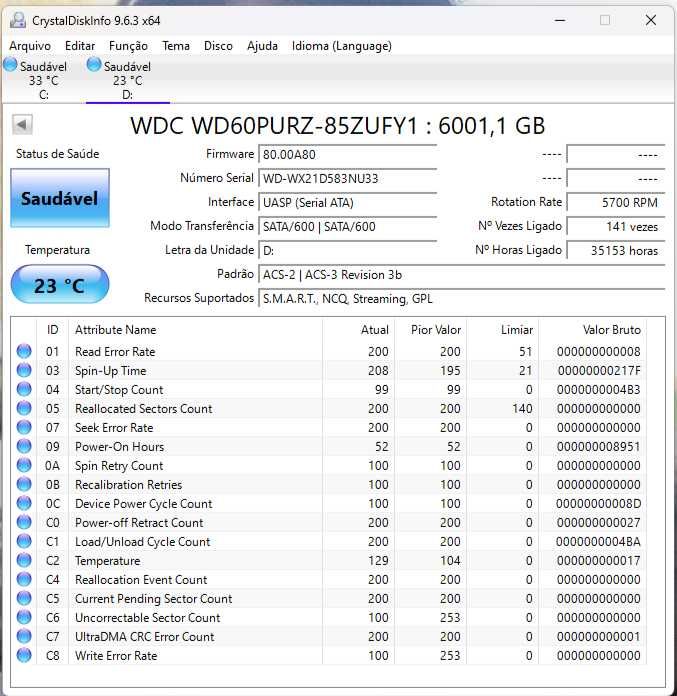Click the serial number field WD-WX21D583NU33
This screenshot has height=696, width=677.
(348, 178)
